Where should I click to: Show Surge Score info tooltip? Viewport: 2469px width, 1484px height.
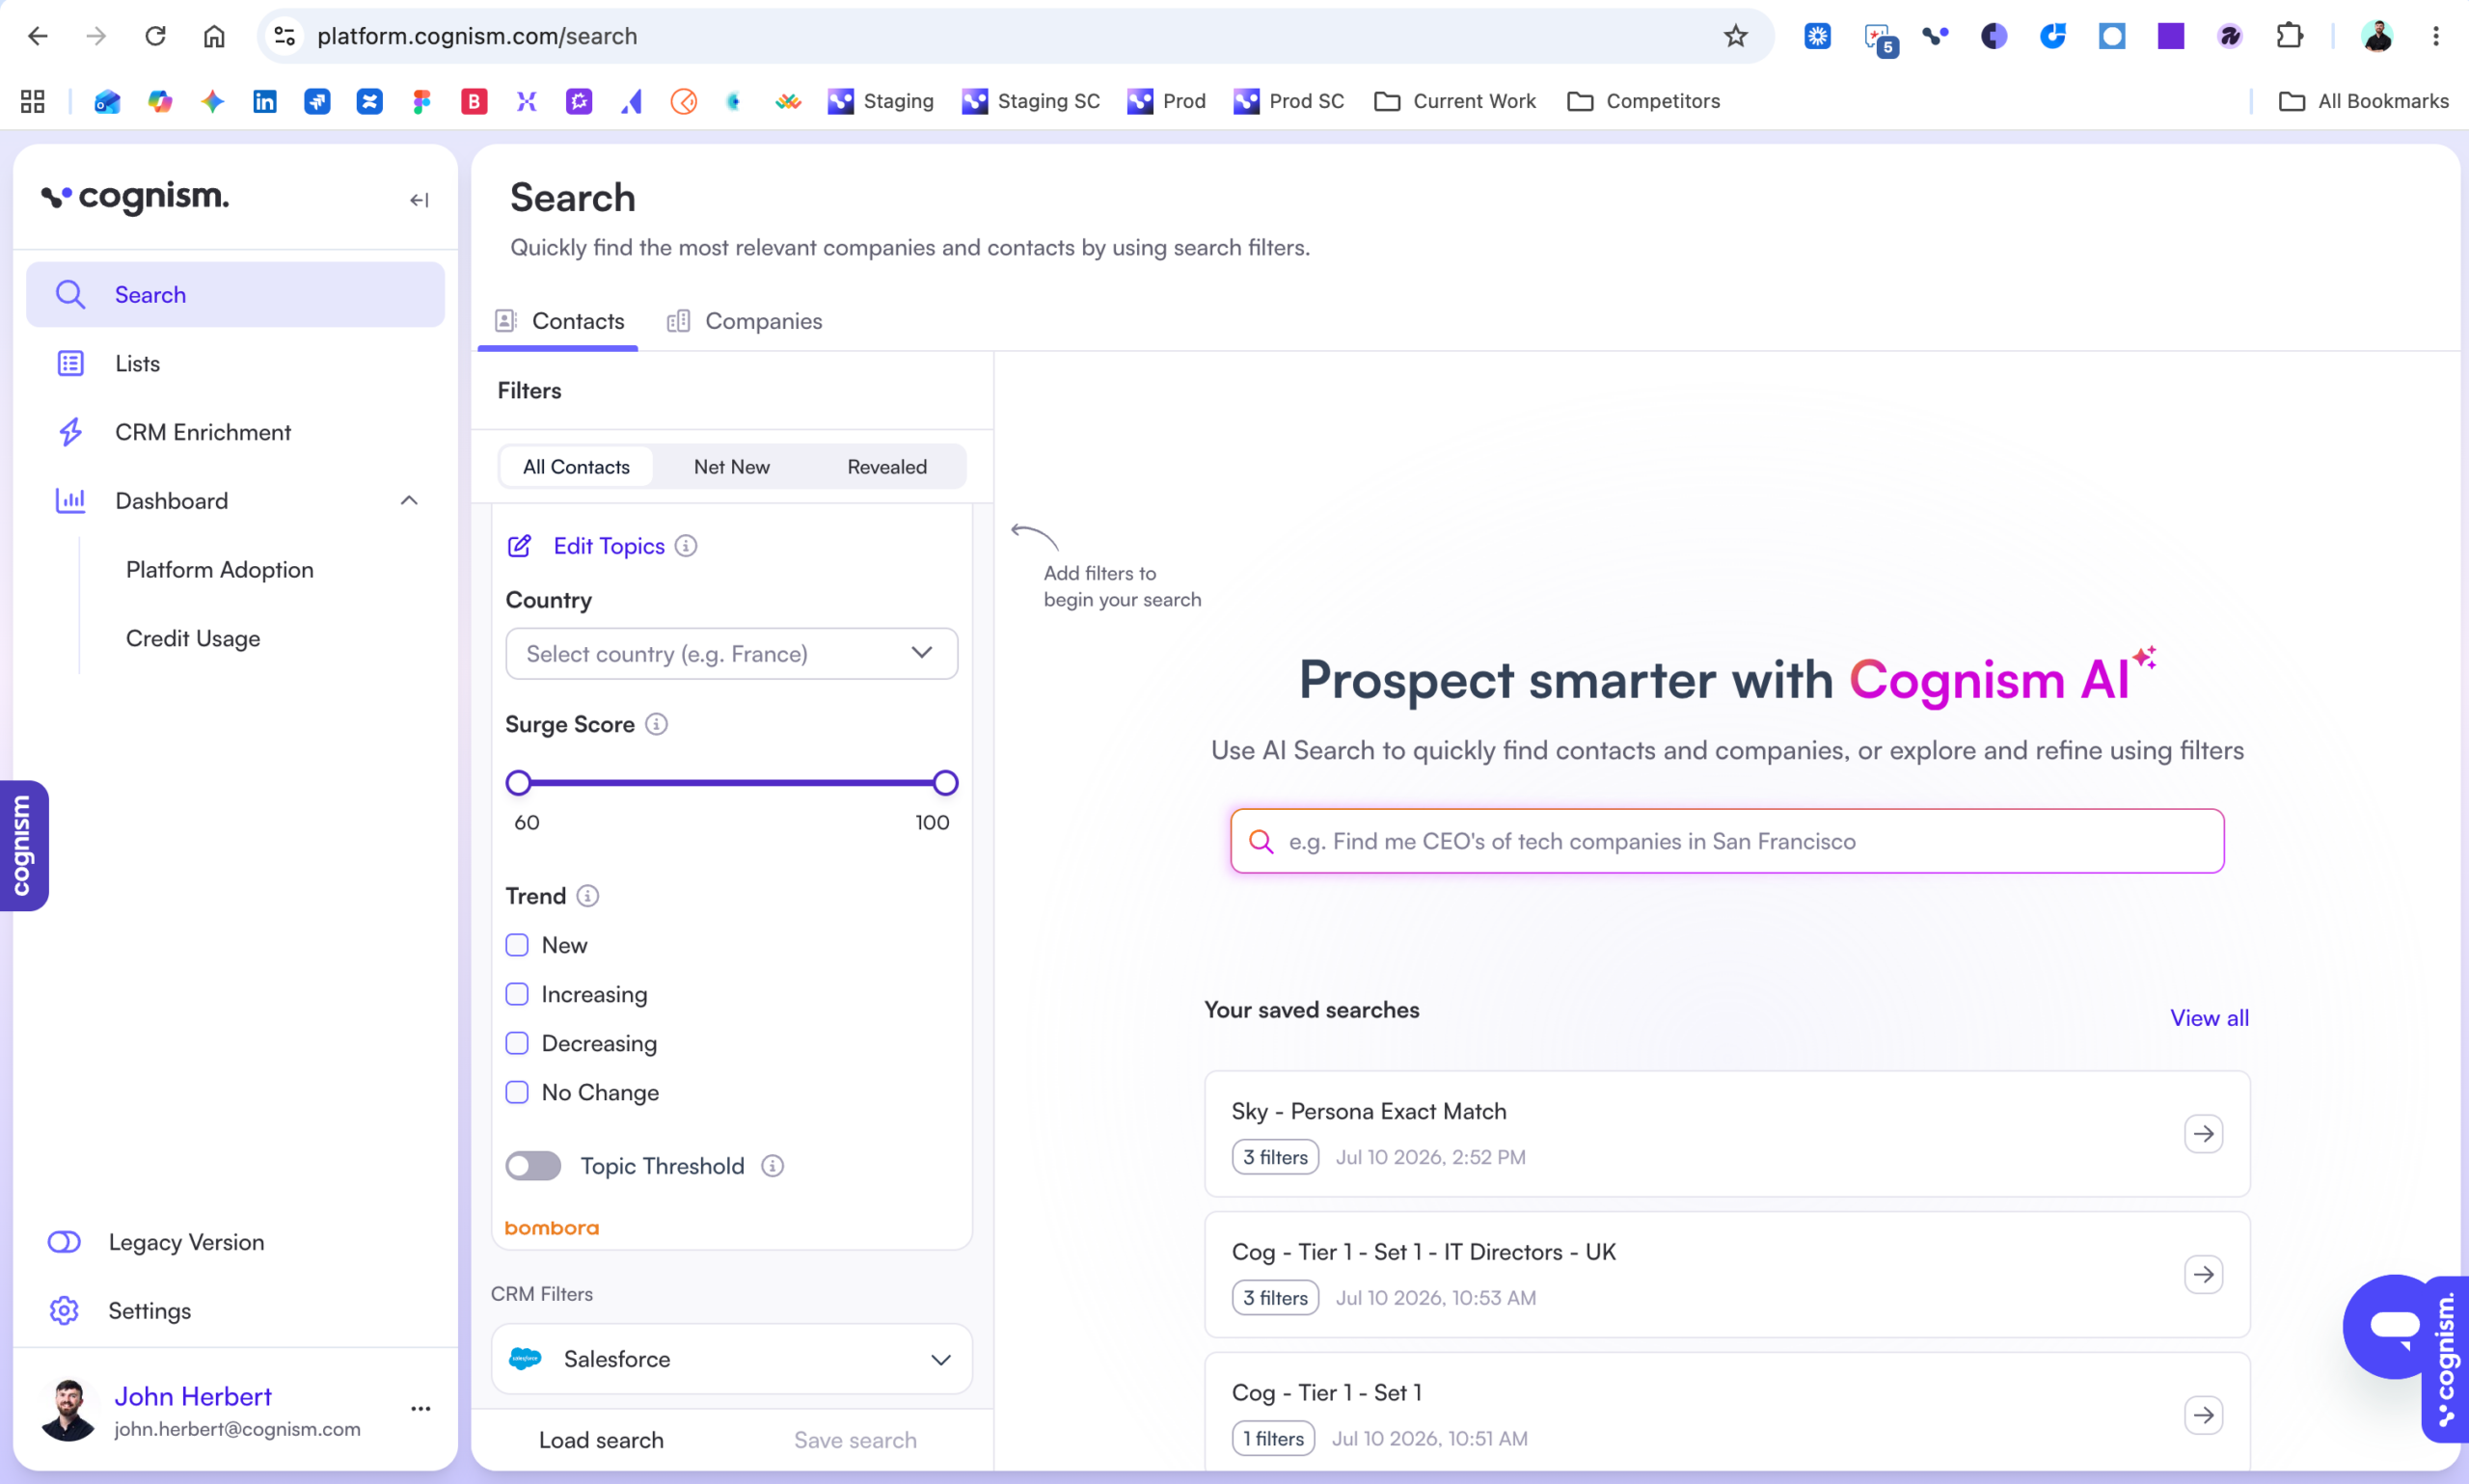point(656,724)
